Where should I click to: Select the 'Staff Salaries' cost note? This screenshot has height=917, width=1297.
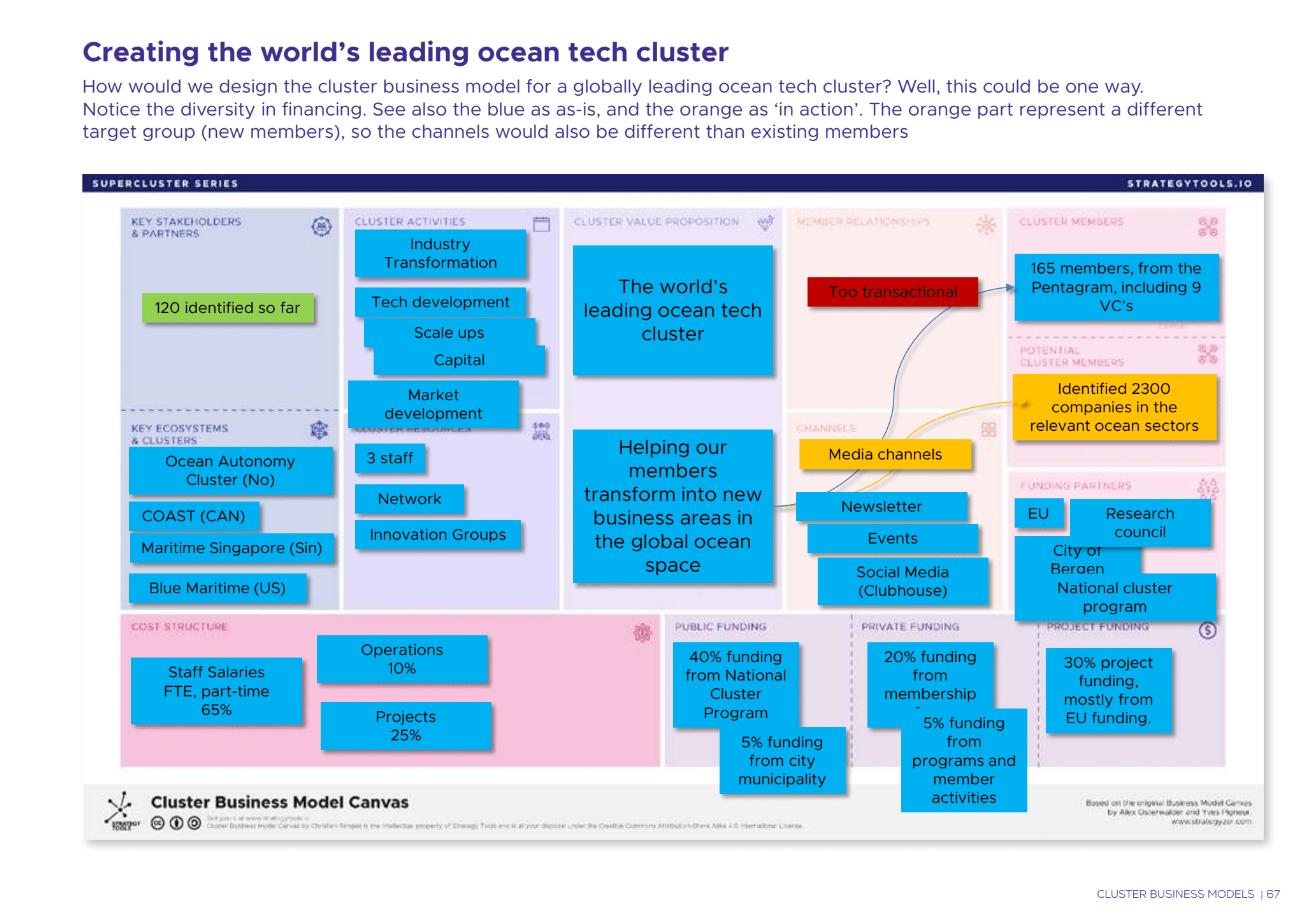point(215,691)
